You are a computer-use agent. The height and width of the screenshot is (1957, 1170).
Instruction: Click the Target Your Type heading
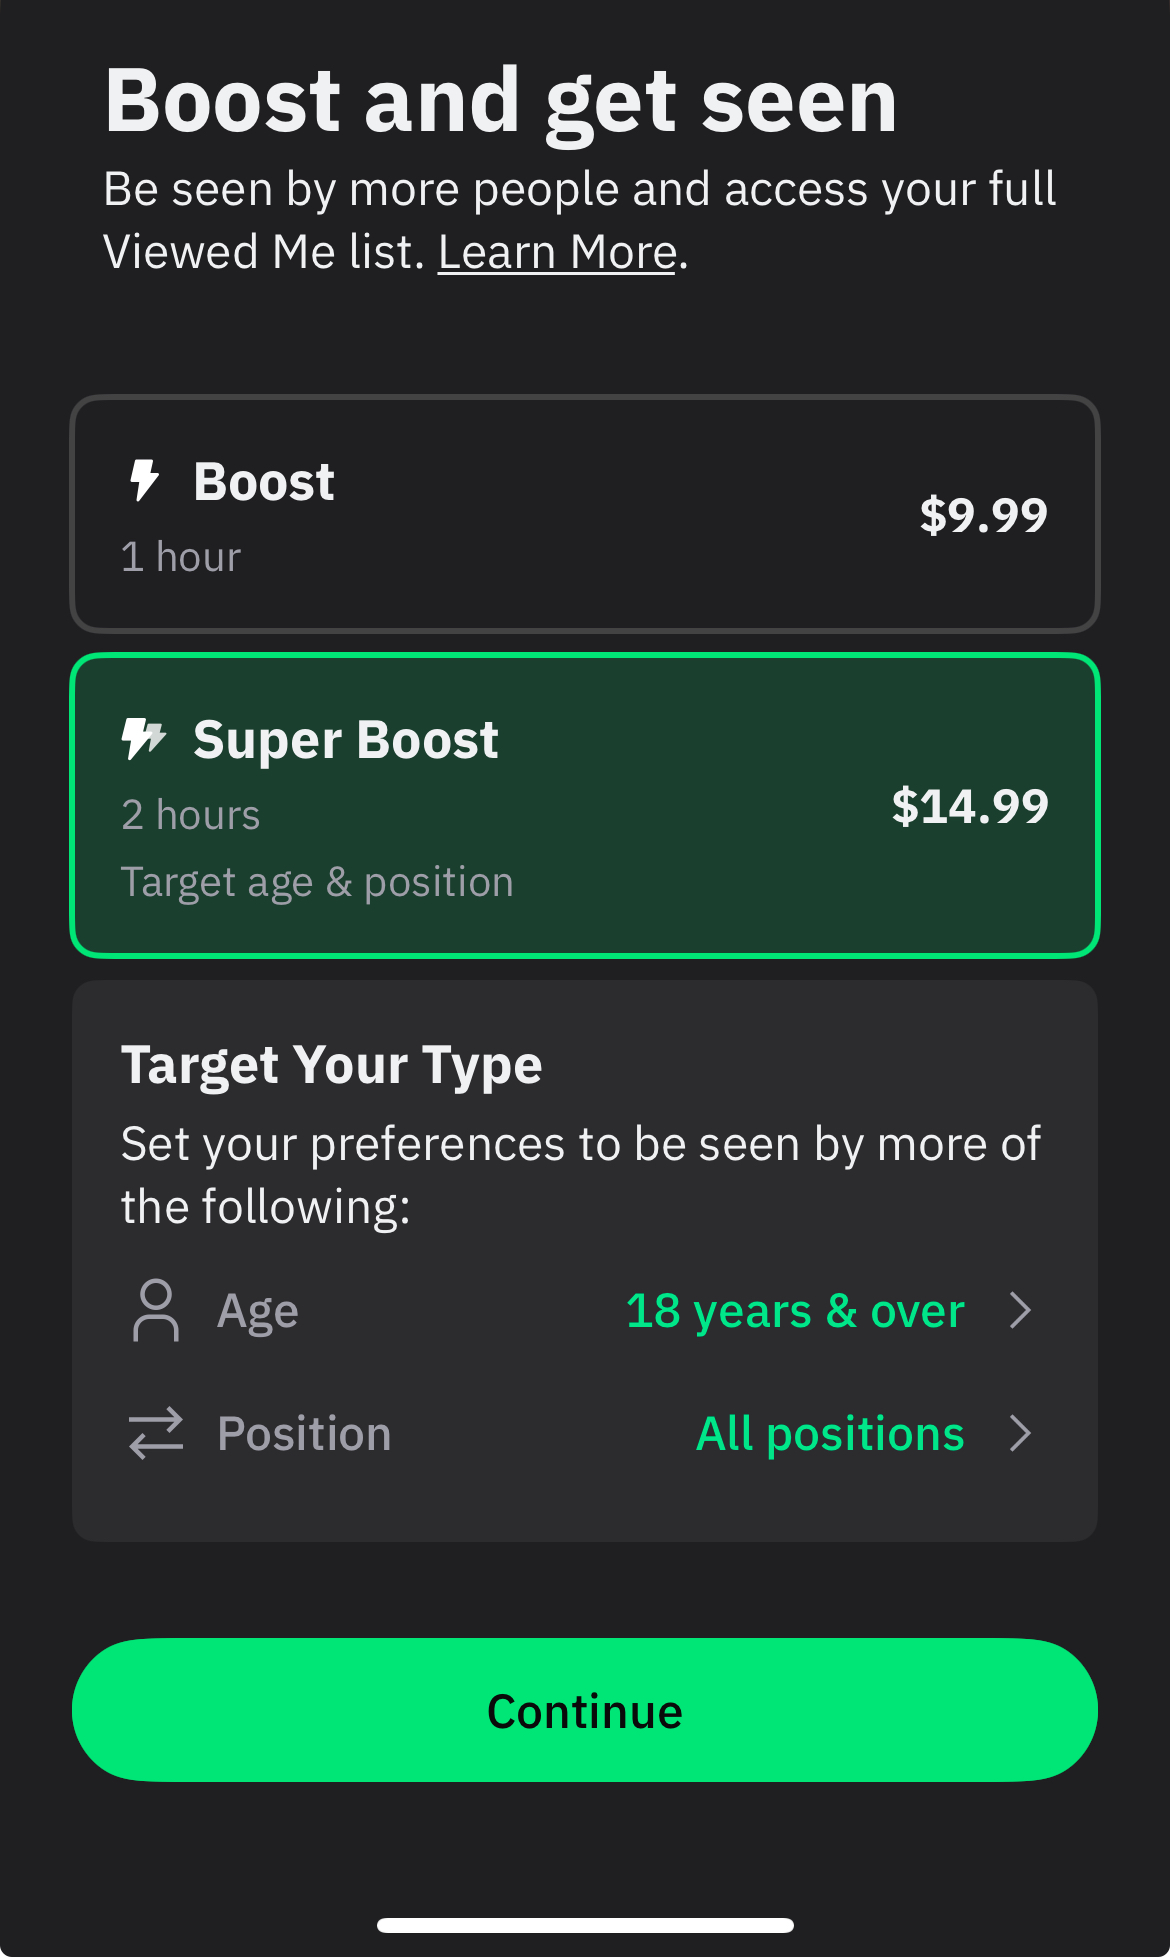[x=331, y=1065]
